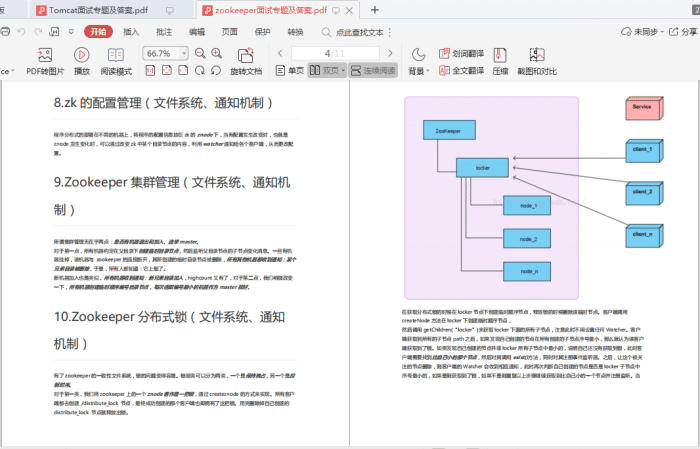Image resolution: width=700 pixels, height=449 pixels.
Task: Click the red Service box in diagram
Action: click(x=644, y=108)
